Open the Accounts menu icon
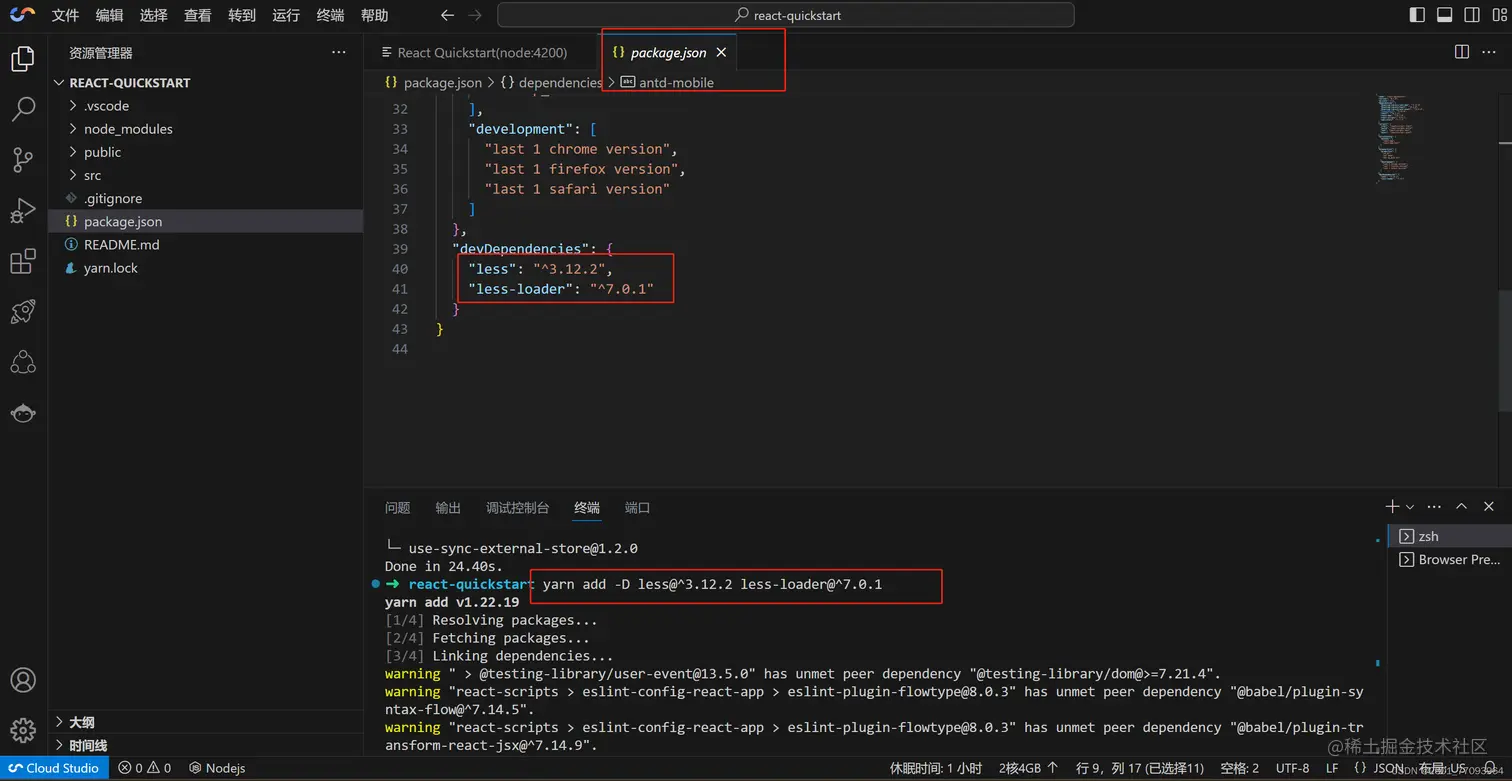This screenshot has height=781, width=1512. point(22,680)
